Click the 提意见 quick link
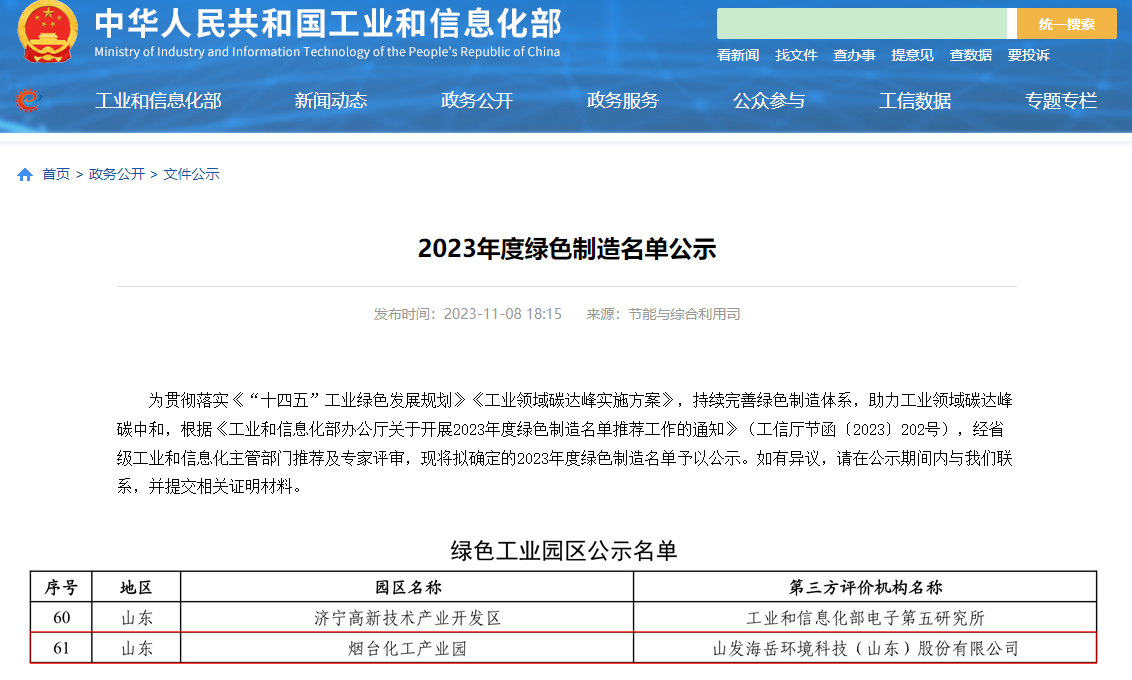Screen dimensions: 1132x680 912,56
